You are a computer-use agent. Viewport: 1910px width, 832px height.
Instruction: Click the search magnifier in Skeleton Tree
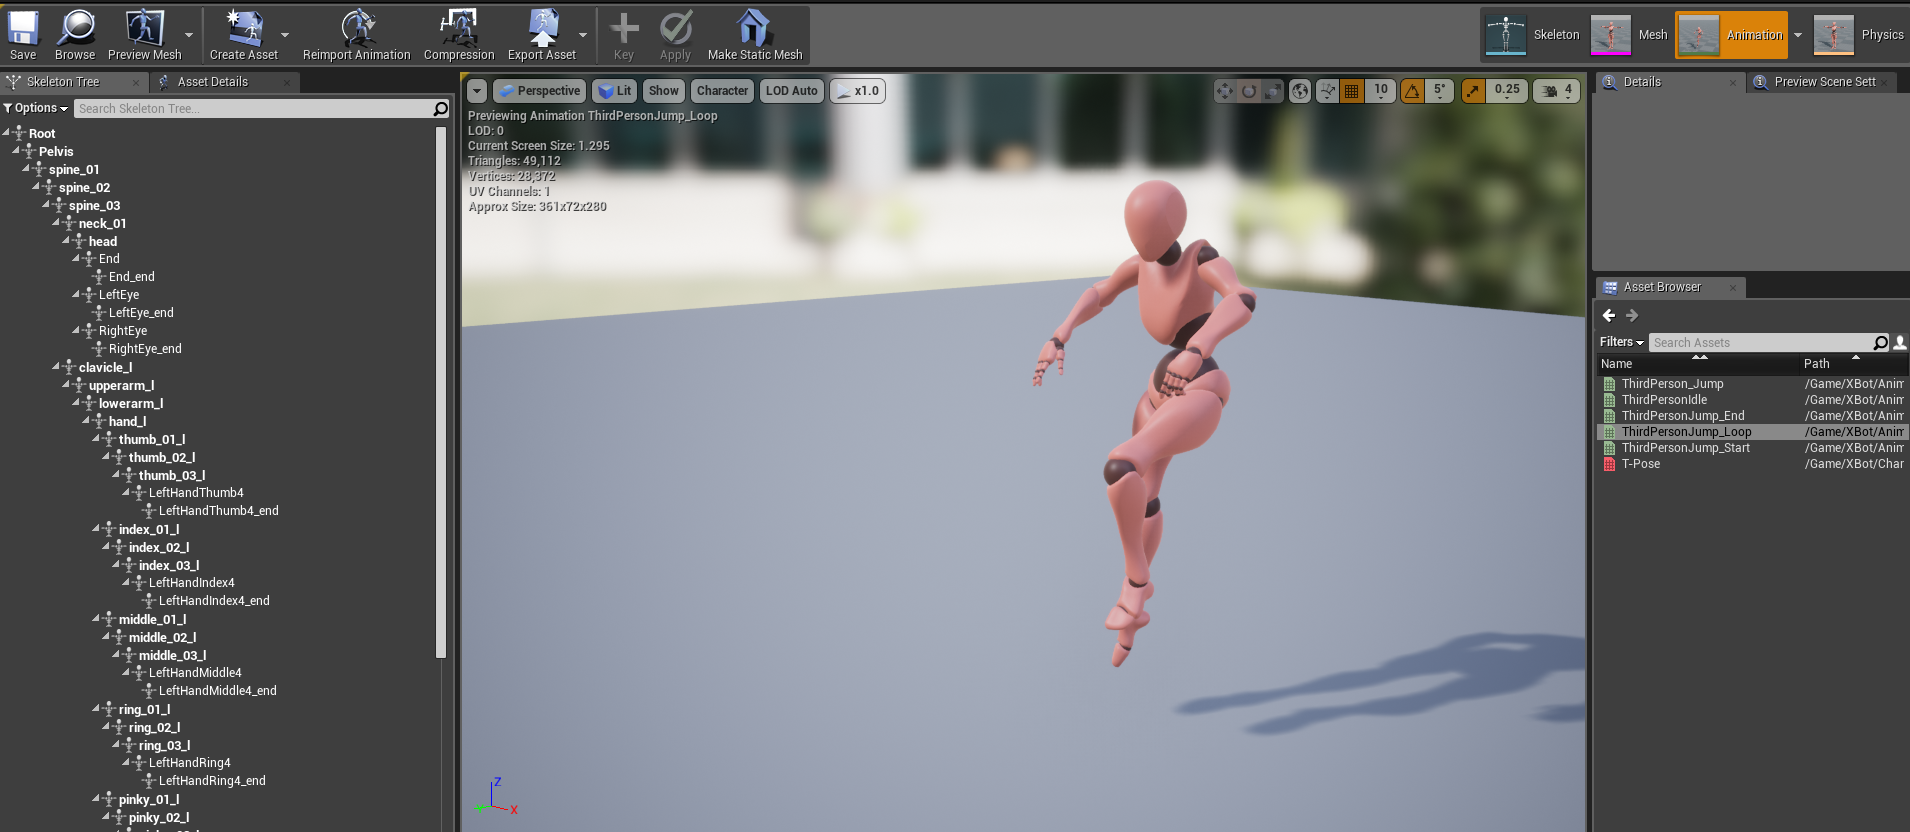441,108
